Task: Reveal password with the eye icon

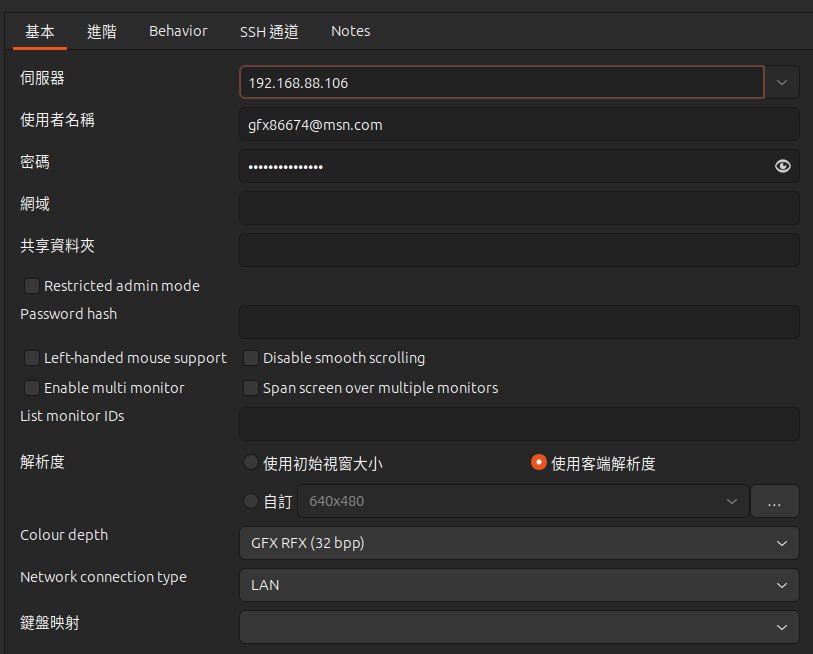Action: (x=782, y=166)
